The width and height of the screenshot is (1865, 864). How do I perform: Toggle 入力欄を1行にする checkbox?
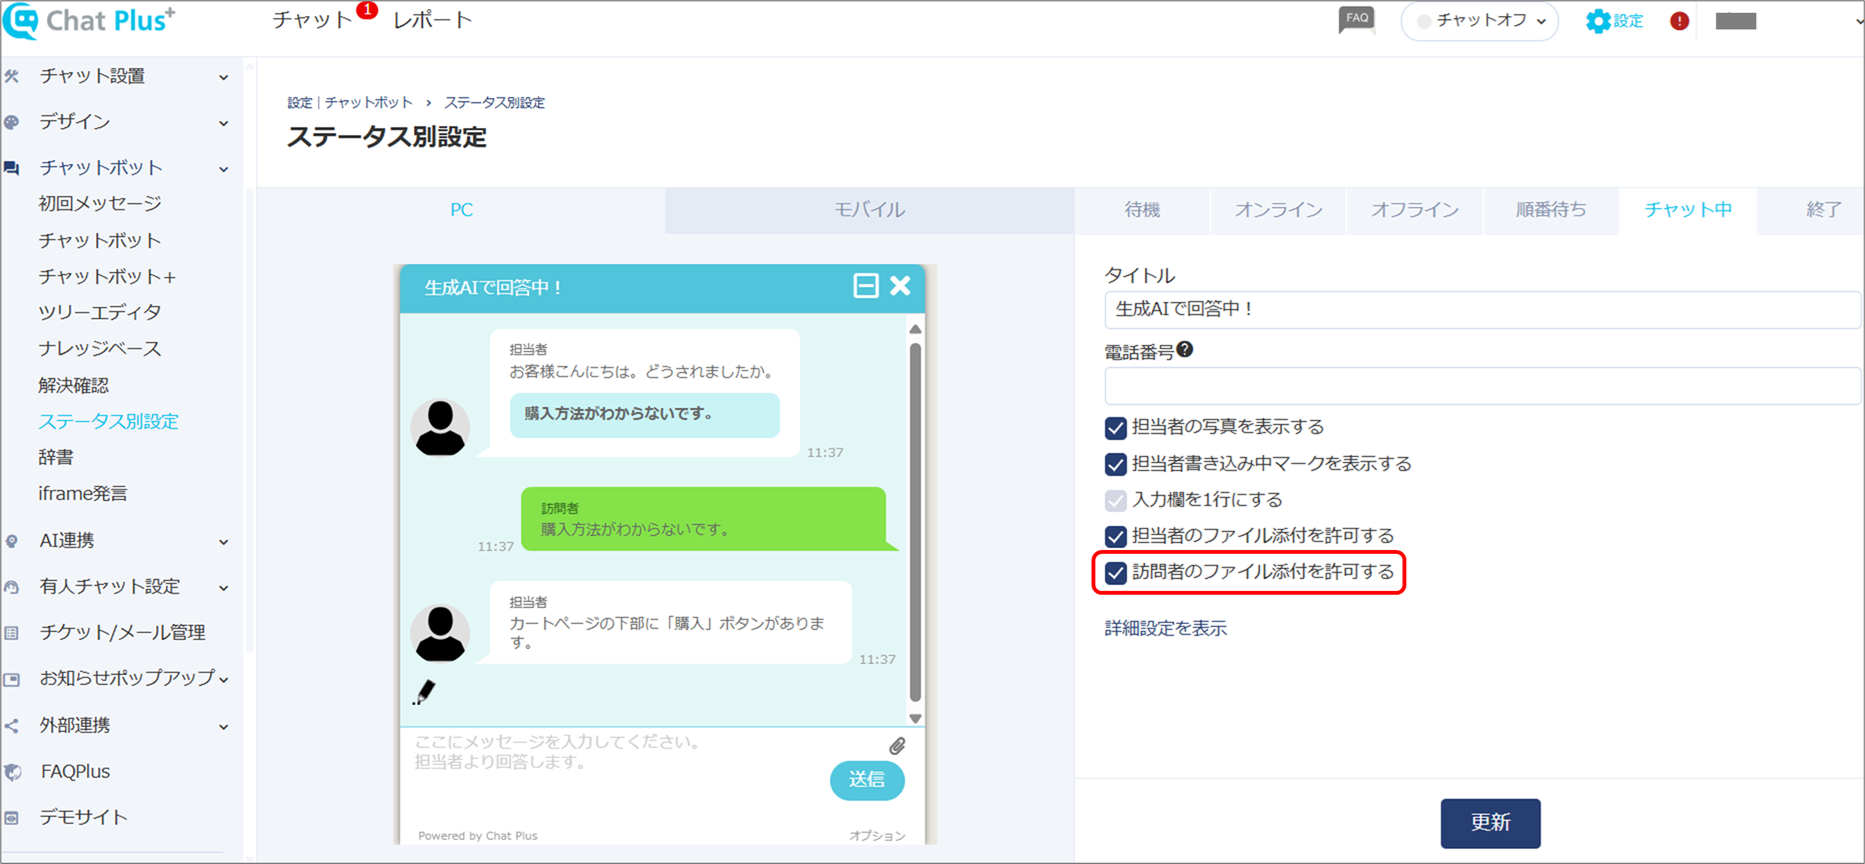[1116, 500]
